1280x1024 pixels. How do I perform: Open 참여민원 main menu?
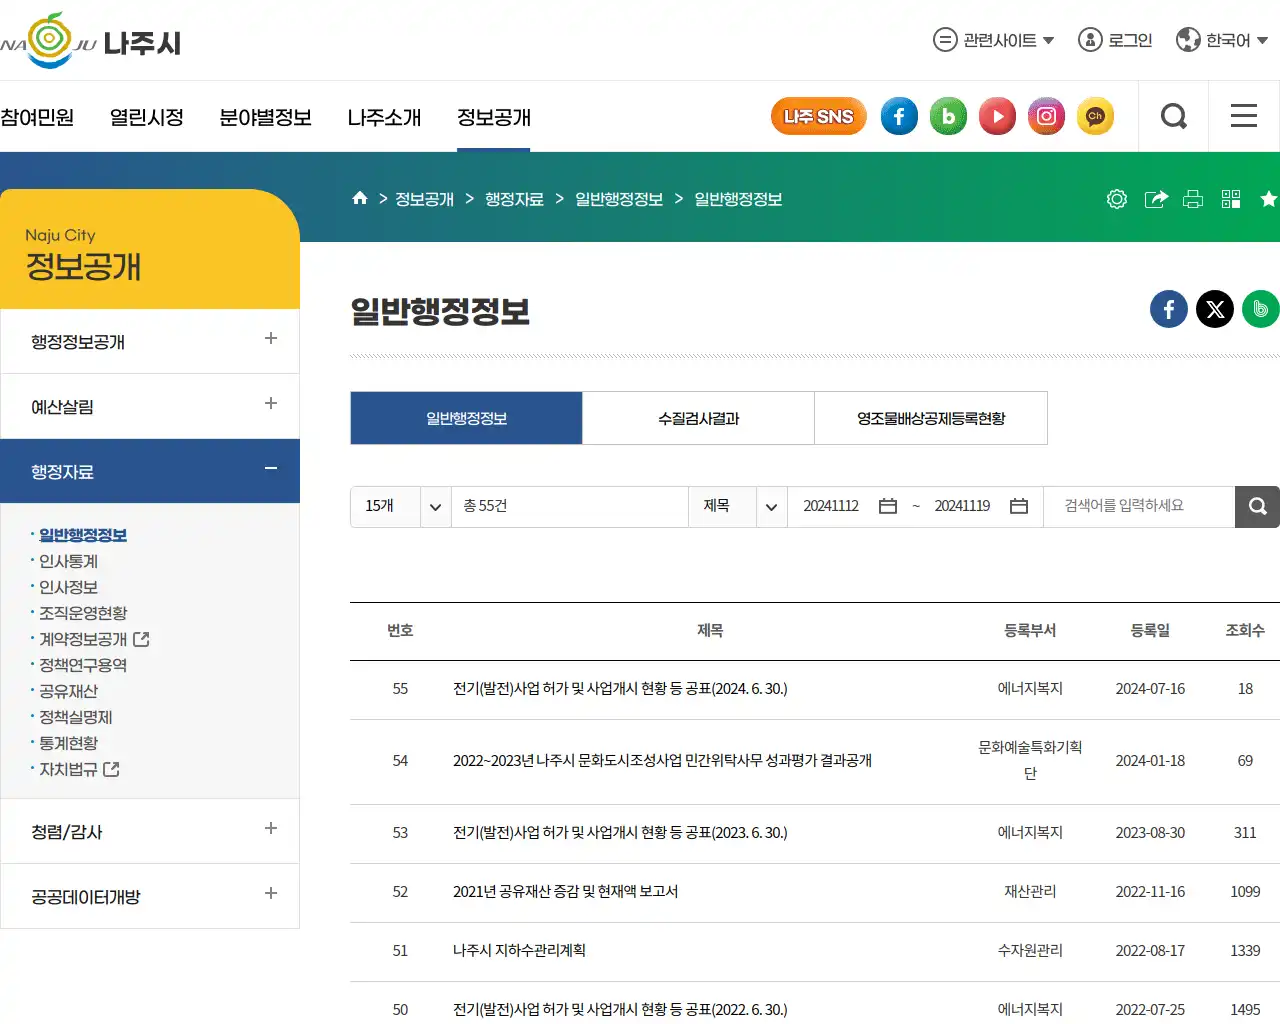[37, 117]
